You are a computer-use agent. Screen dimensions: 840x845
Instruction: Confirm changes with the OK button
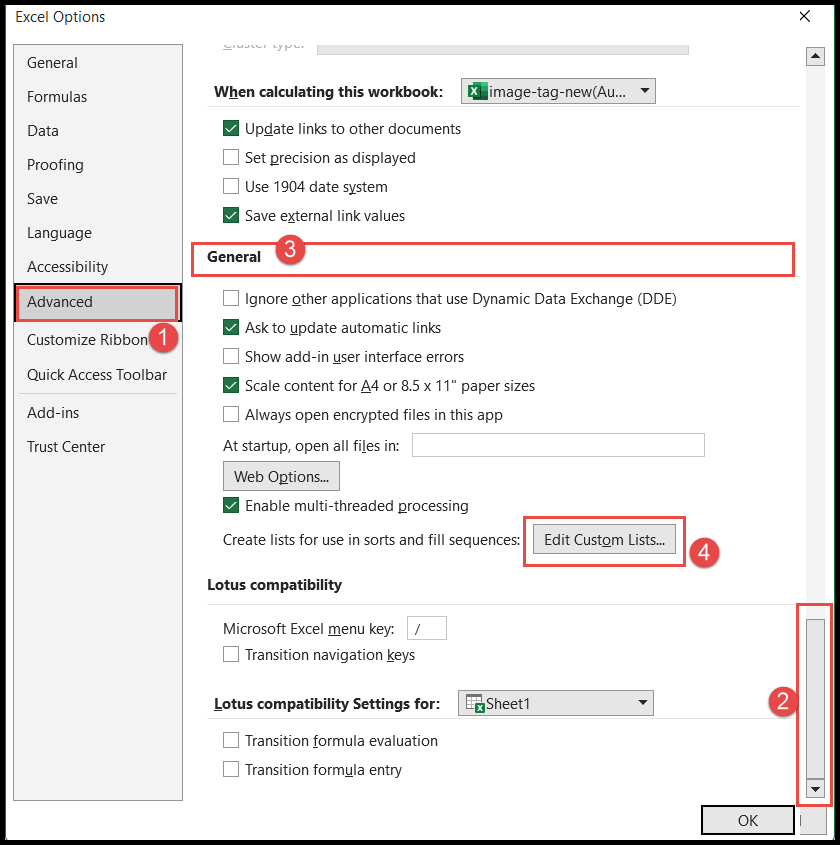click(747, 819)
